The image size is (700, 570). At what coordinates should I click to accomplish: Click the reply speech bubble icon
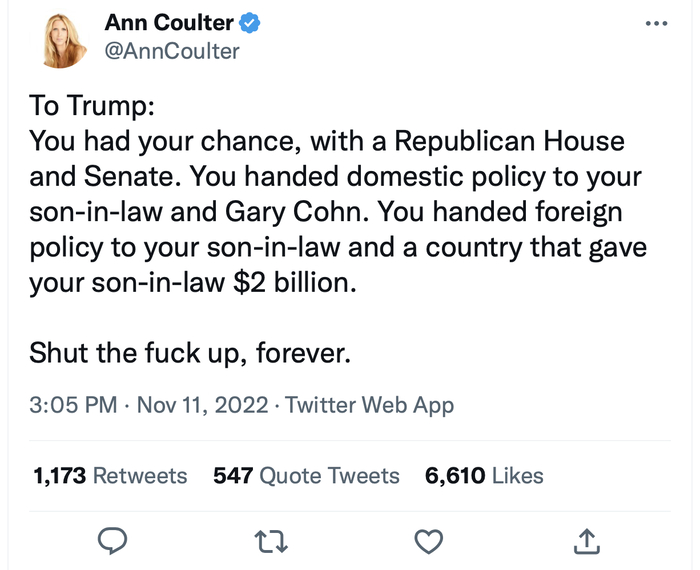[115, 541]
